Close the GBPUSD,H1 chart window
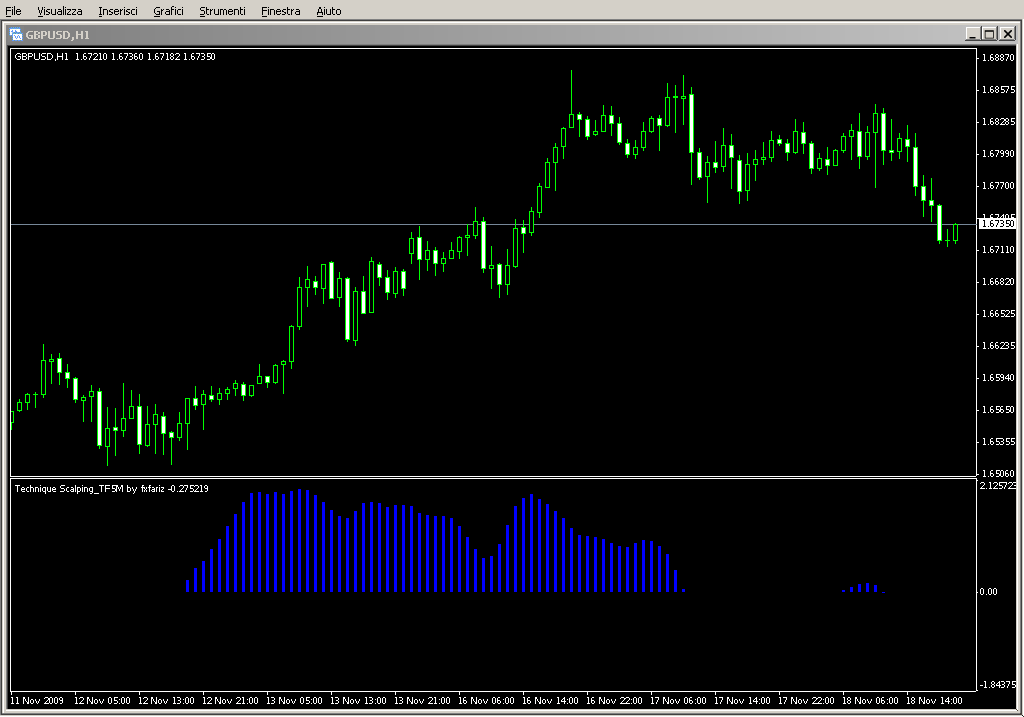The height and width of the screenshot is (717, 1024). (1008, 34)
